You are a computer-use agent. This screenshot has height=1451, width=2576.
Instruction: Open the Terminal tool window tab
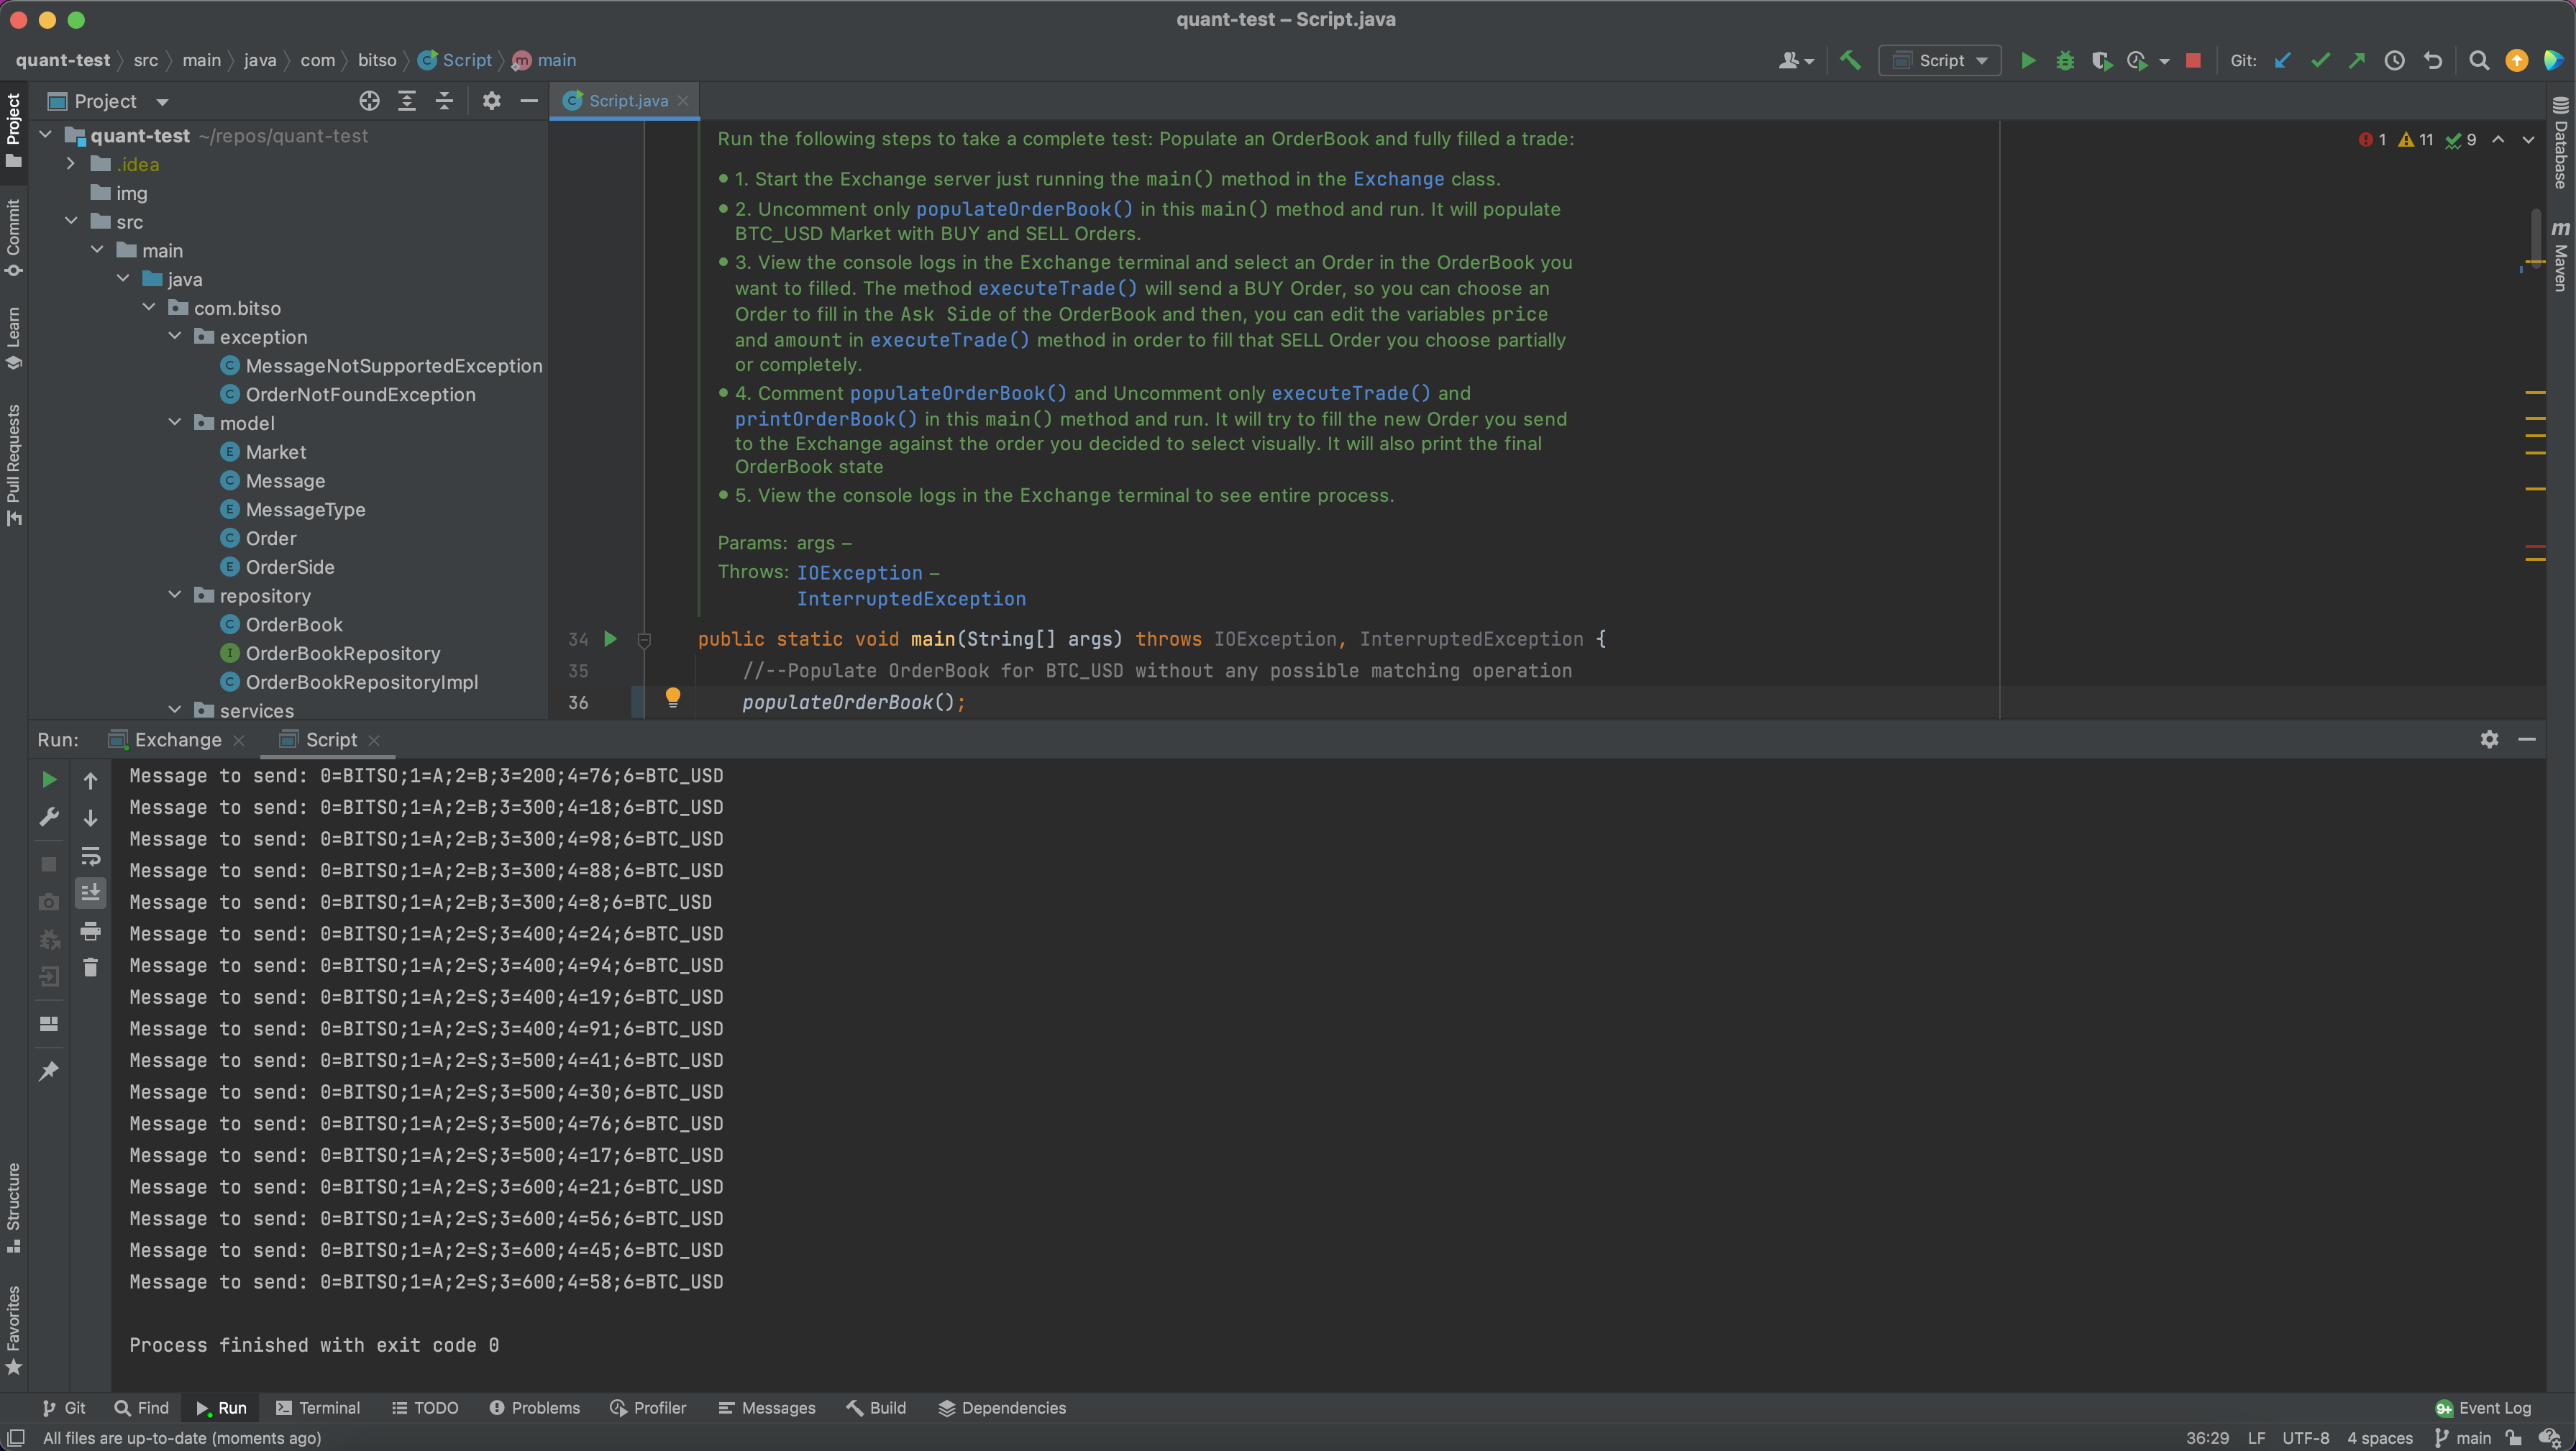click(318, 1408)
